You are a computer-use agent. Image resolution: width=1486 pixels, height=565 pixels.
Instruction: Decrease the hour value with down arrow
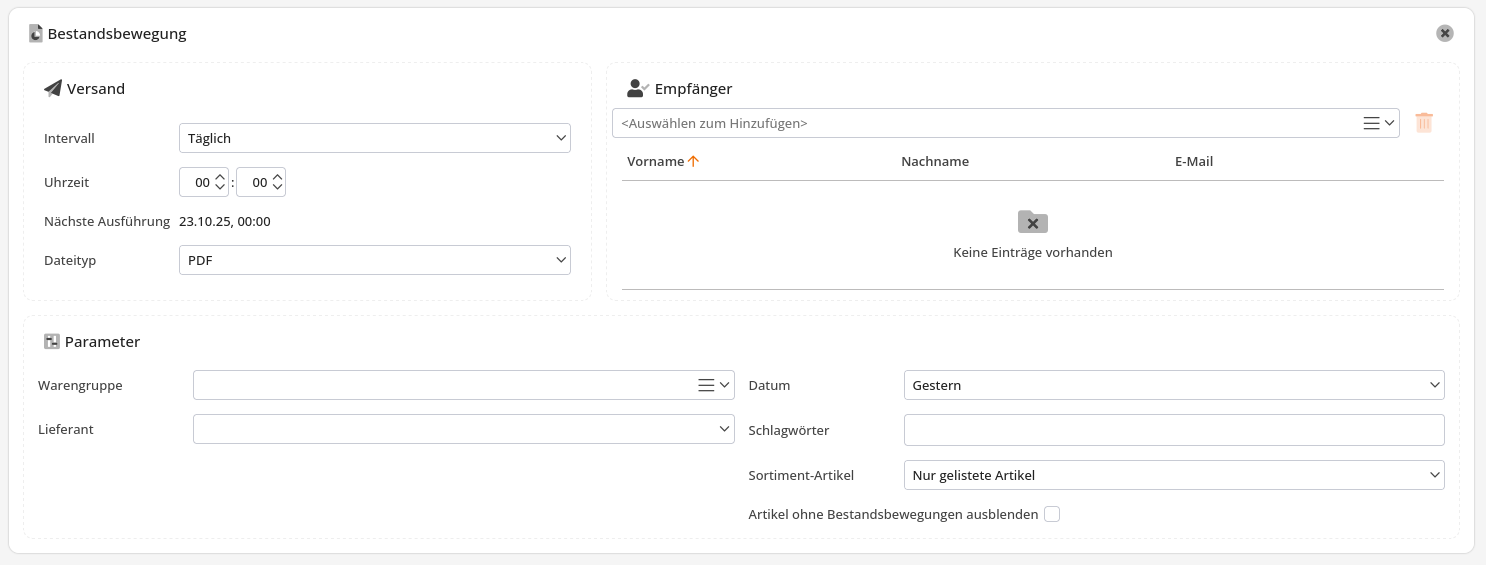pyautogui.click(x=220, y=189)
